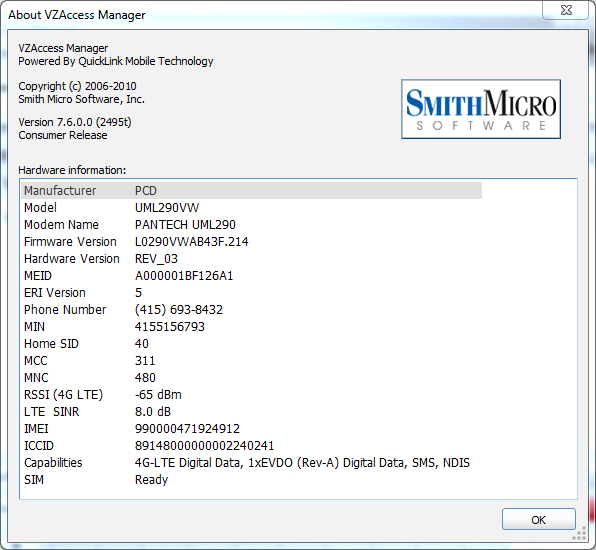The image size is (596, 550).
Task: Select the Home SID row label
Action: 51,344
